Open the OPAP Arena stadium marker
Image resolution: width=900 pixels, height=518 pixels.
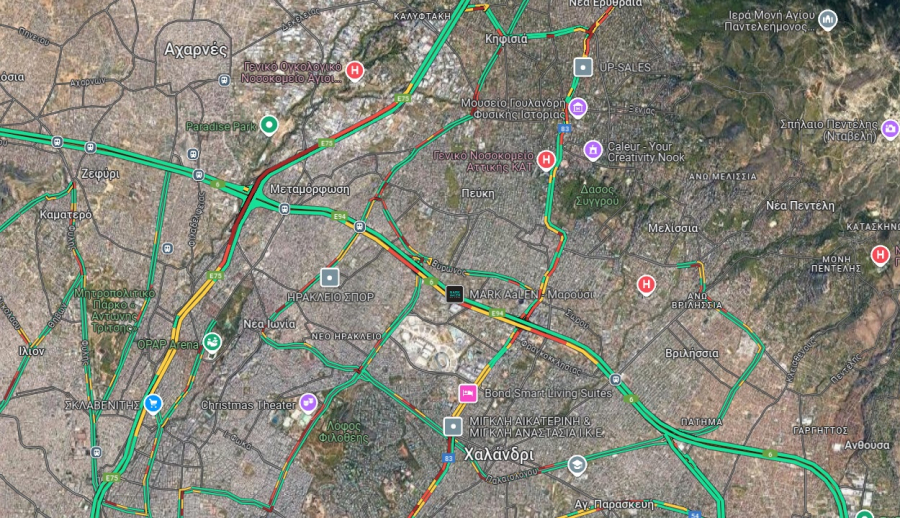coord(212,343)
